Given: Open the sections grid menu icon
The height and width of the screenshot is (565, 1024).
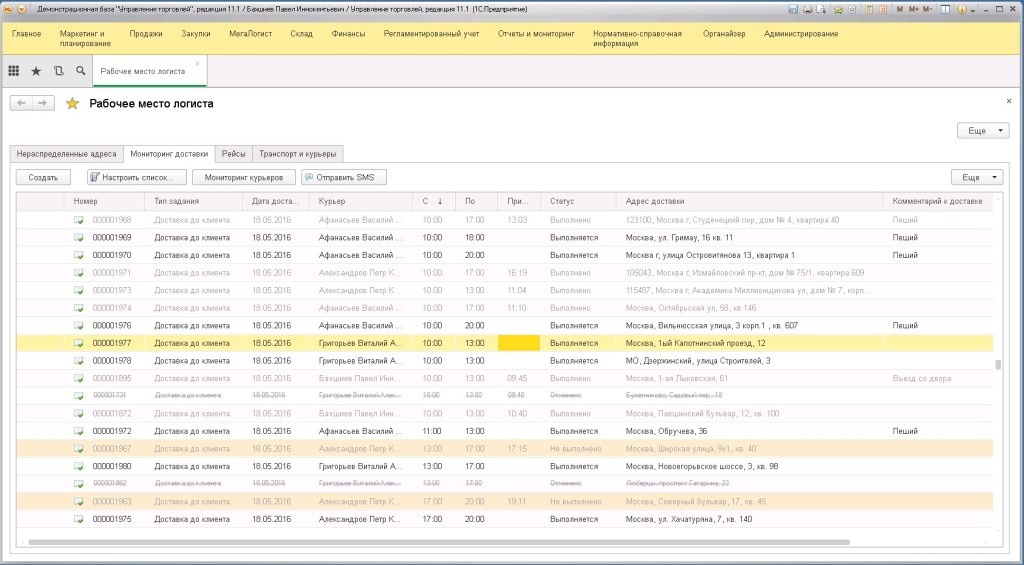Looking at the screenshot, I should click(x=14, y=71).
